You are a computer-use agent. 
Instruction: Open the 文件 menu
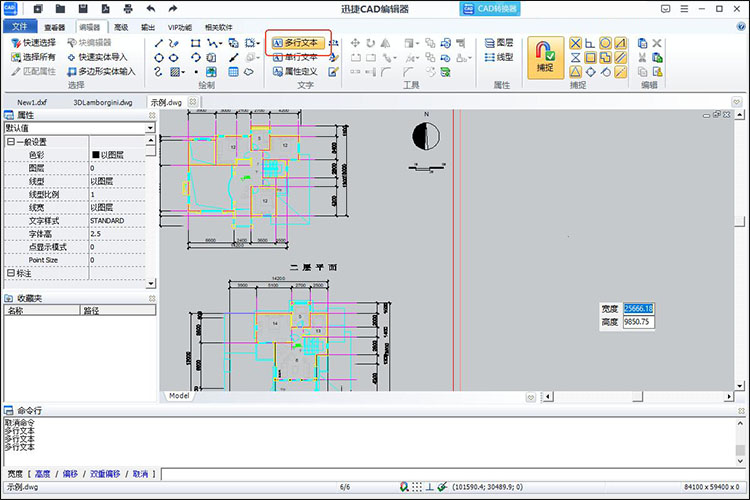point(20,26)
